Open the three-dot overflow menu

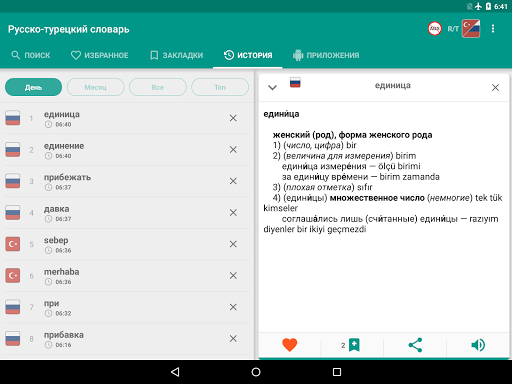[493, 29]
